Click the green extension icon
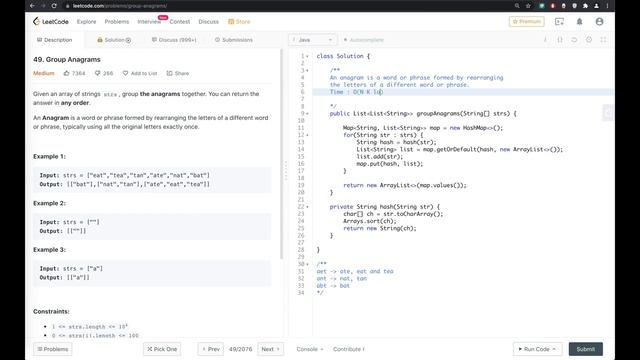 542,6
